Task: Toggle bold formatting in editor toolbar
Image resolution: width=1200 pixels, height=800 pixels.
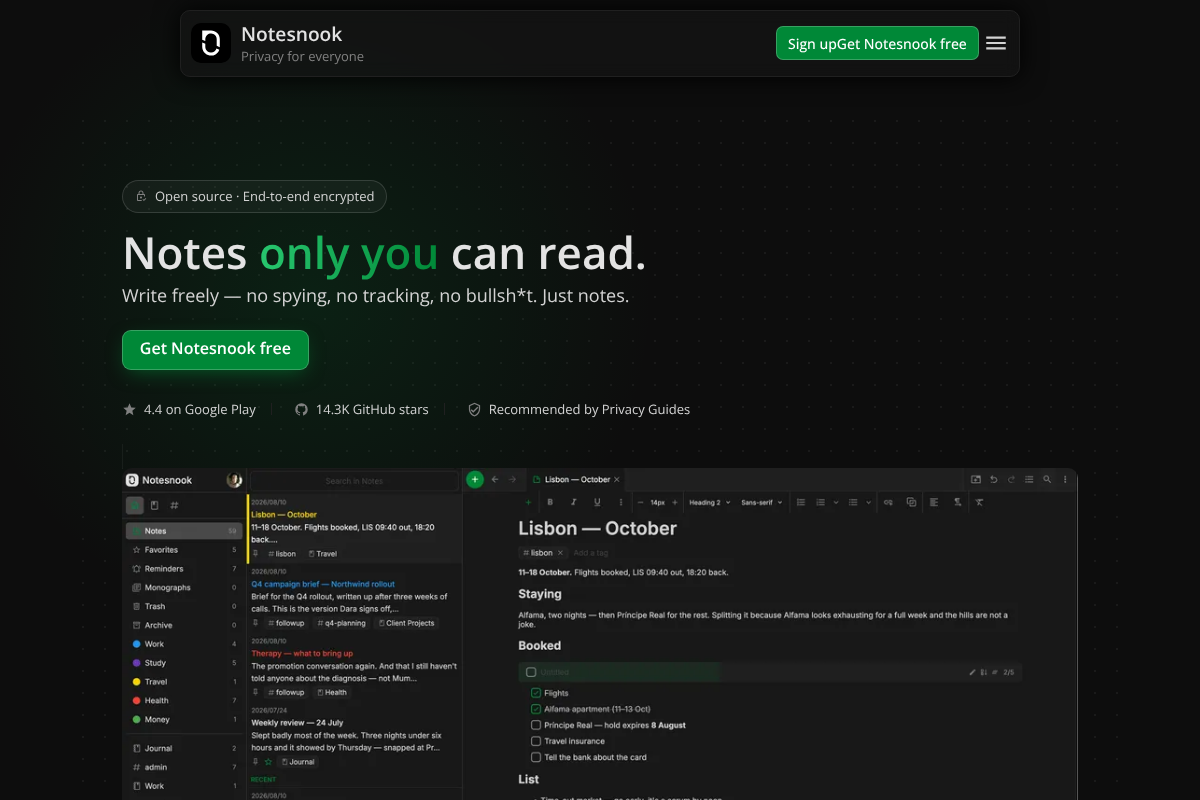Action: click(x=550, y=502)
